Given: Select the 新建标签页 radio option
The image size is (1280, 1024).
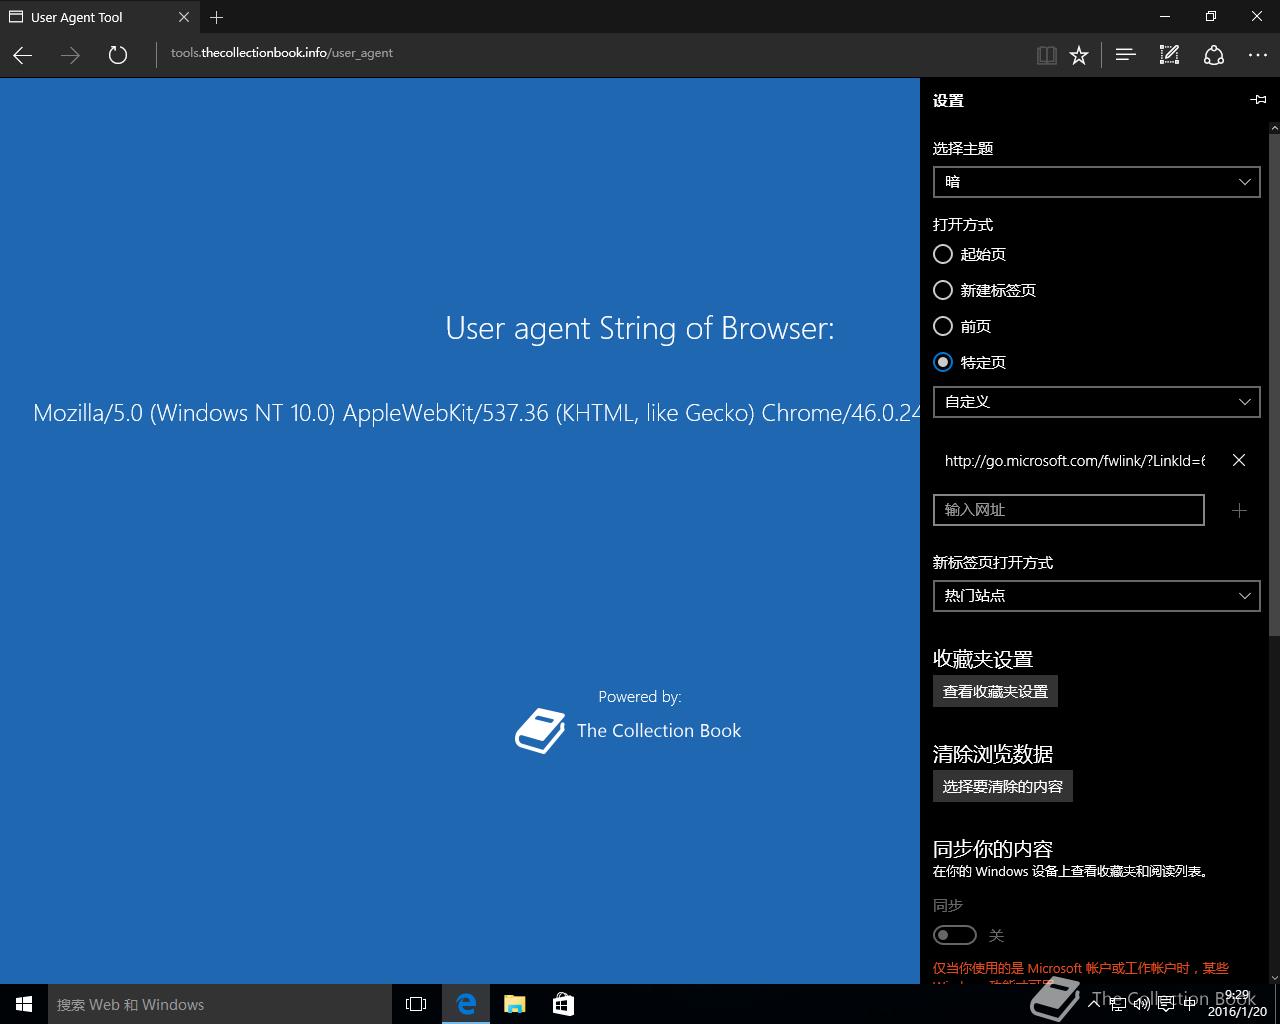Looking at the screenshot, I should (942, 290).
